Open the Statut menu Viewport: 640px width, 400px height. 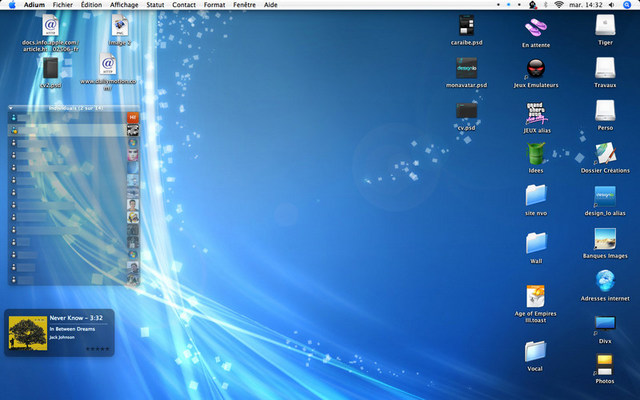click(x=155, y=5)
